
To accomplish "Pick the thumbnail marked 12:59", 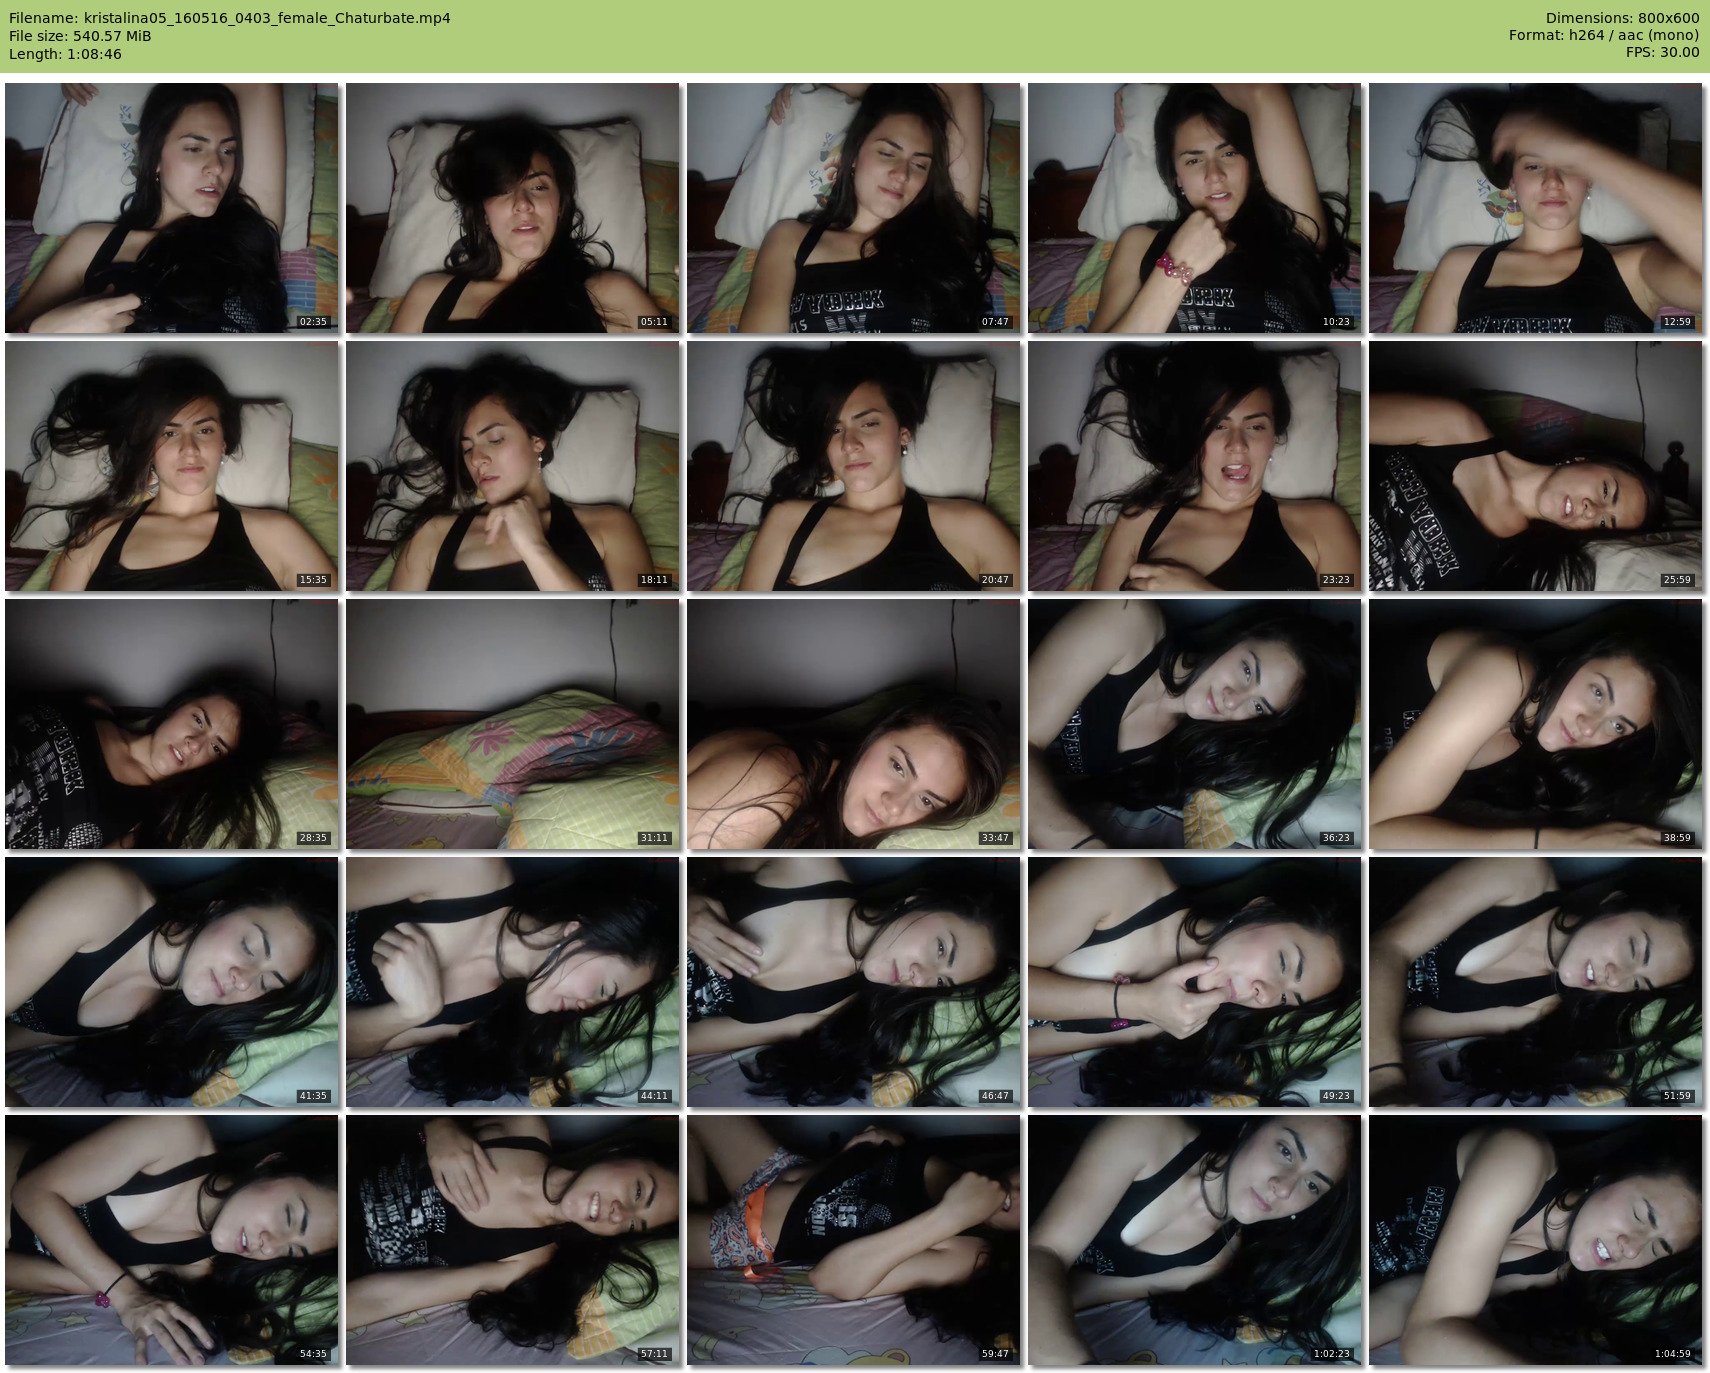I will click(x=1536, y=208).
